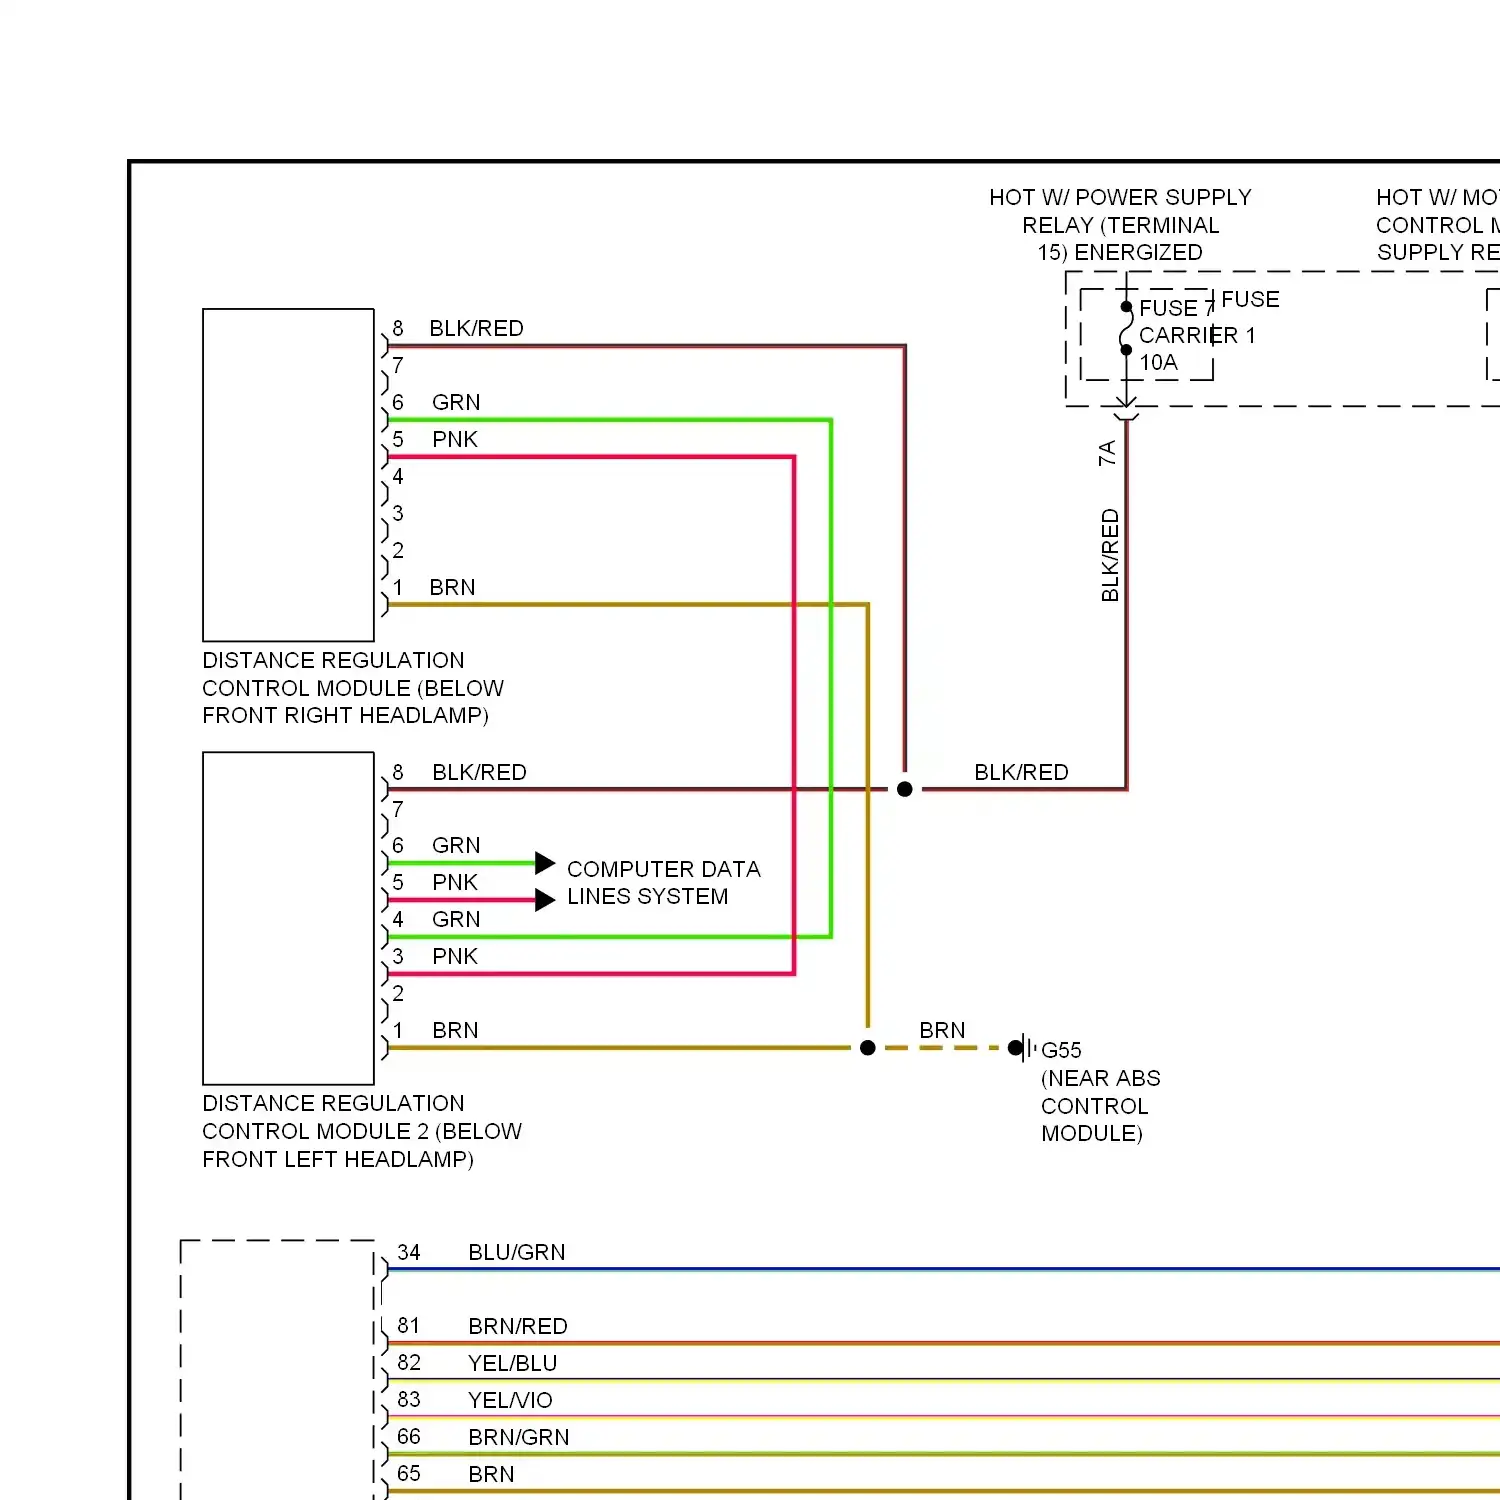The height and width of the screenshot is (1500, 1500).
Task: Click the 'G55' ground label
Action: 1061,1050
